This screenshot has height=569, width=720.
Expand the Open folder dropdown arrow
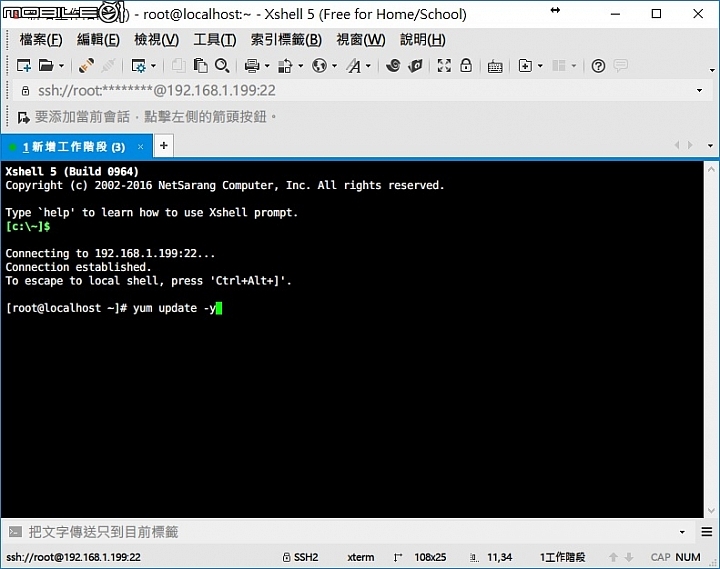[x=61, y=66]
